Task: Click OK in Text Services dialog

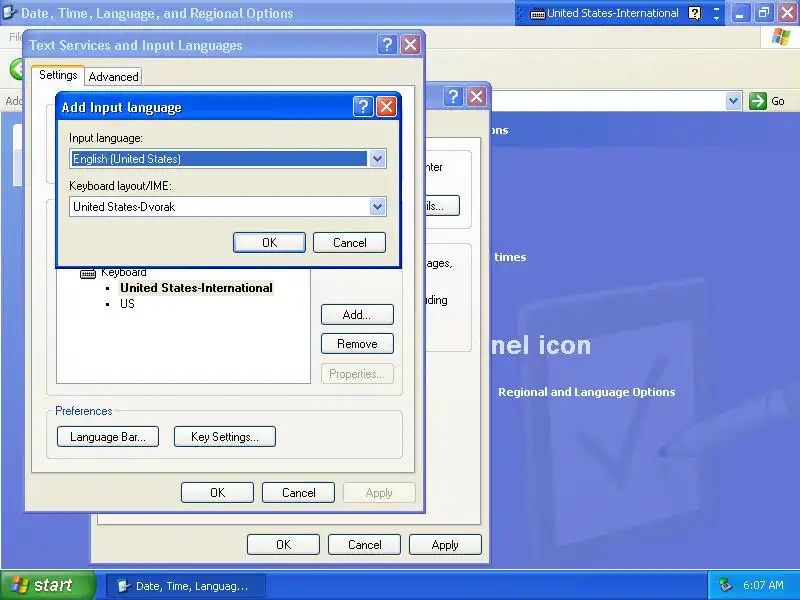Action: tap(217, 493)
